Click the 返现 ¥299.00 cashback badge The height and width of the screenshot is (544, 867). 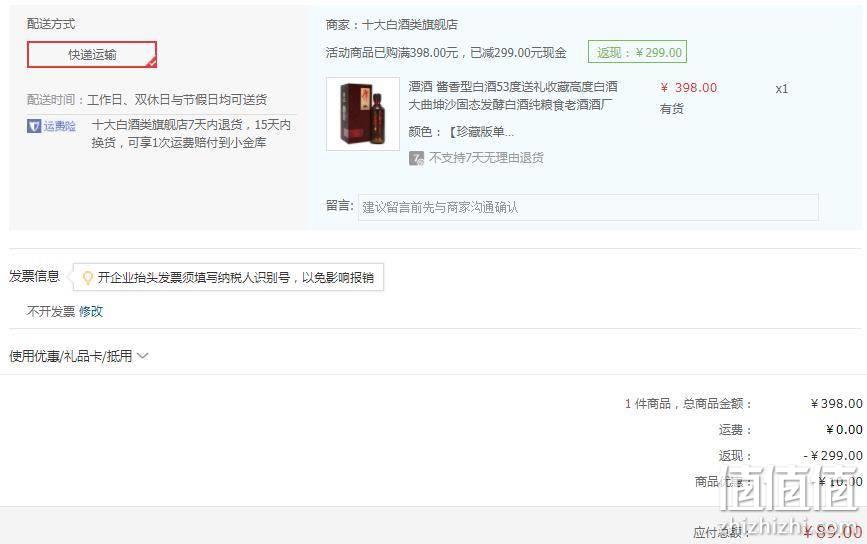pyautogui.click(x=638, y=53)
